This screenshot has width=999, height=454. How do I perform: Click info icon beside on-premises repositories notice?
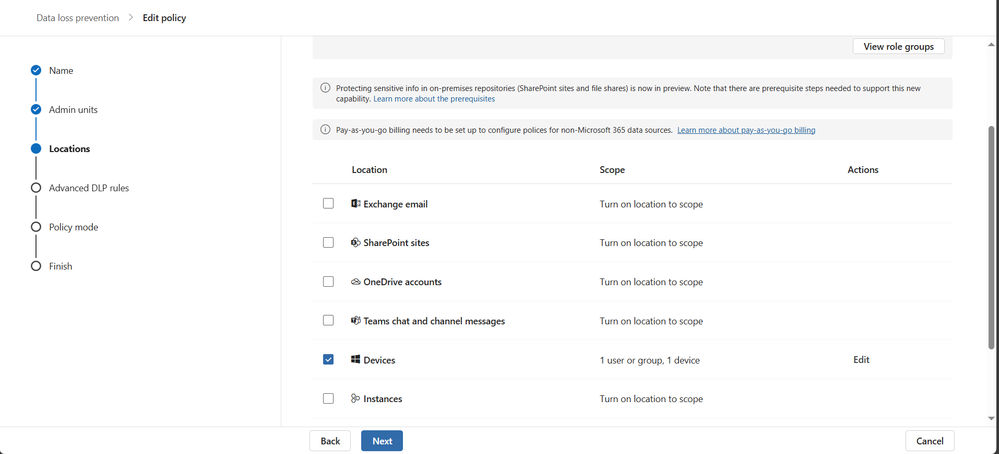(x=325, y=88)
